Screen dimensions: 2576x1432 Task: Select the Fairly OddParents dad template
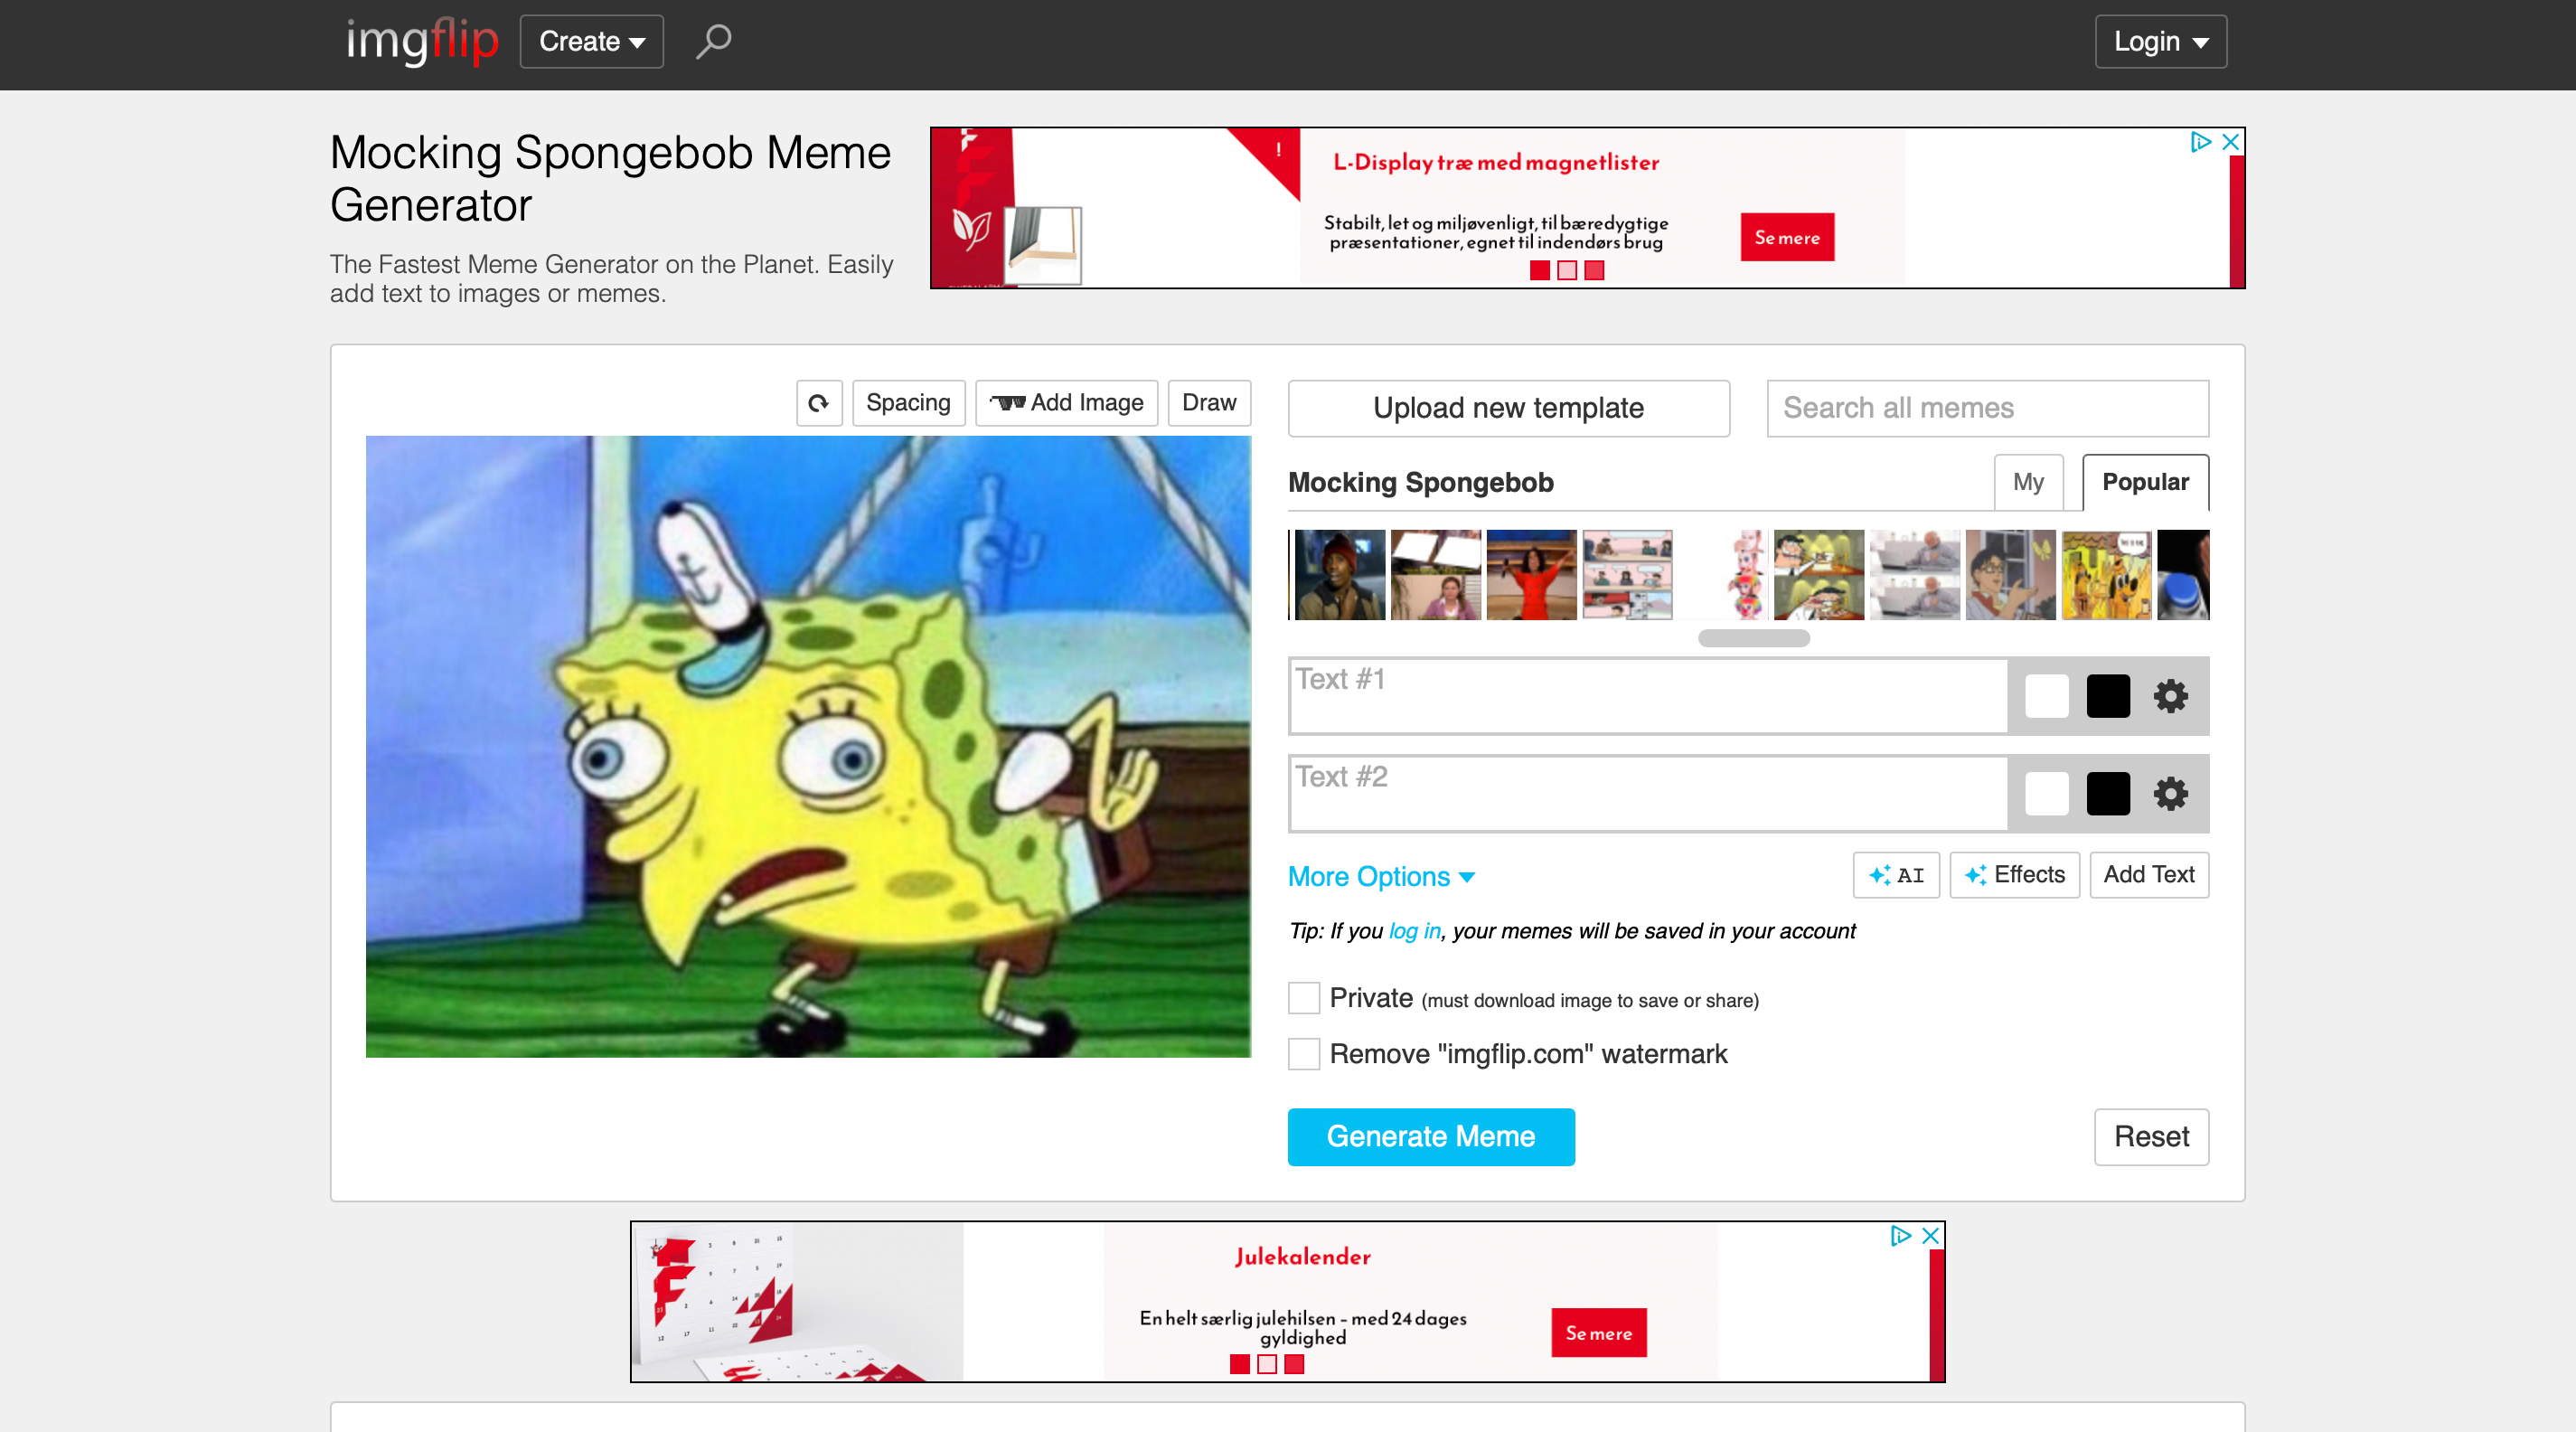[1819, 575]
